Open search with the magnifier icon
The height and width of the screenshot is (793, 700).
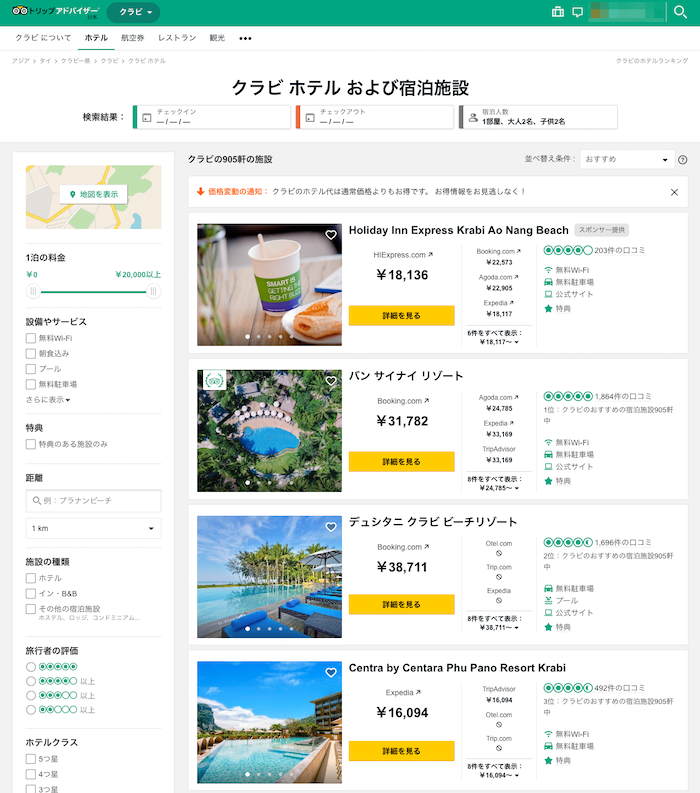click(x=680, y=12)
